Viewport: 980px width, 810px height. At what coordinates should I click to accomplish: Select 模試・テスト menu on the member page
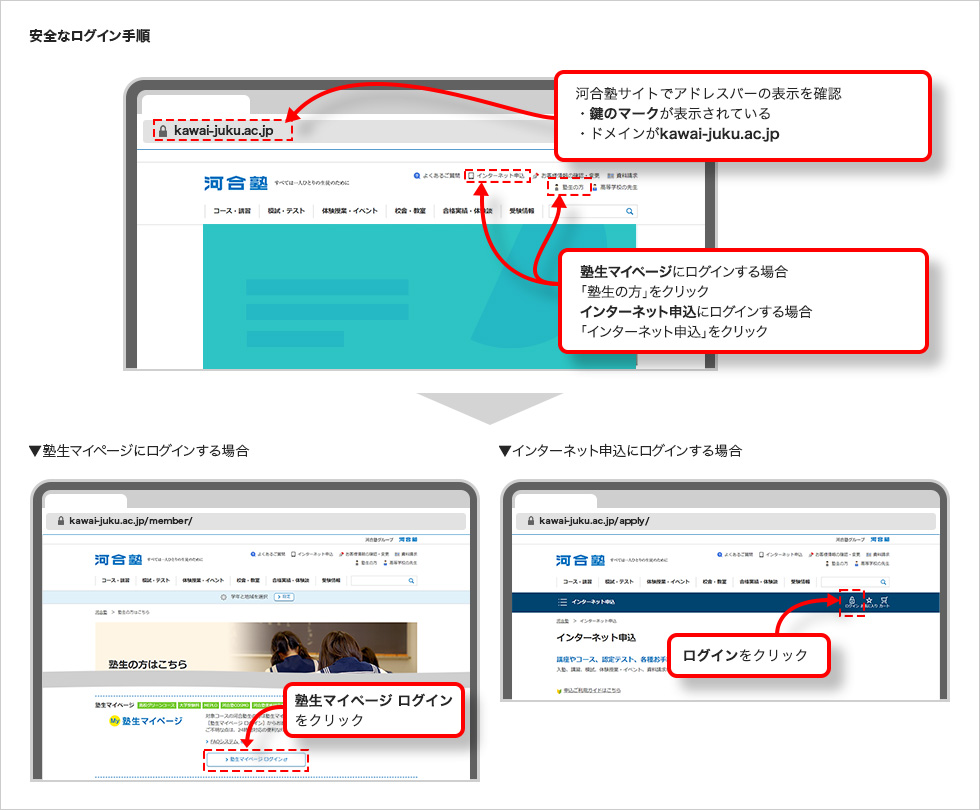[156, 581]
